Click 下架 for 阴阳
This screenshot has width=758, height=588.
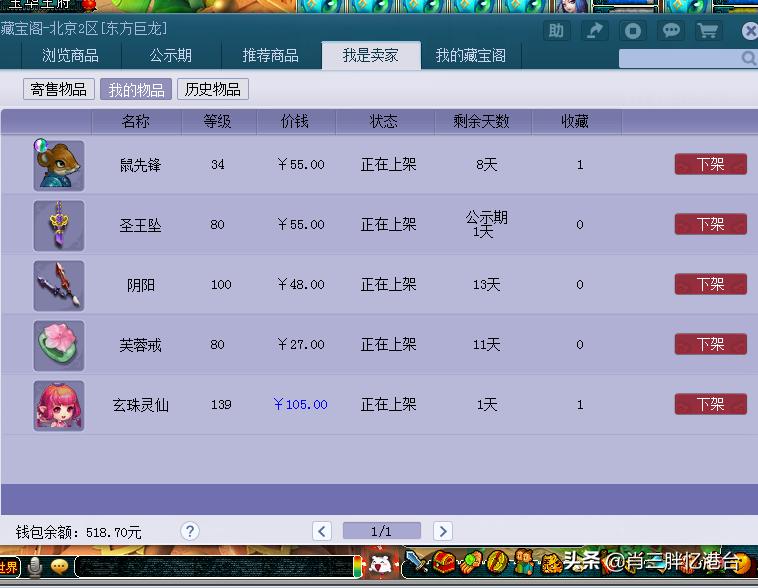coord(711,284)
